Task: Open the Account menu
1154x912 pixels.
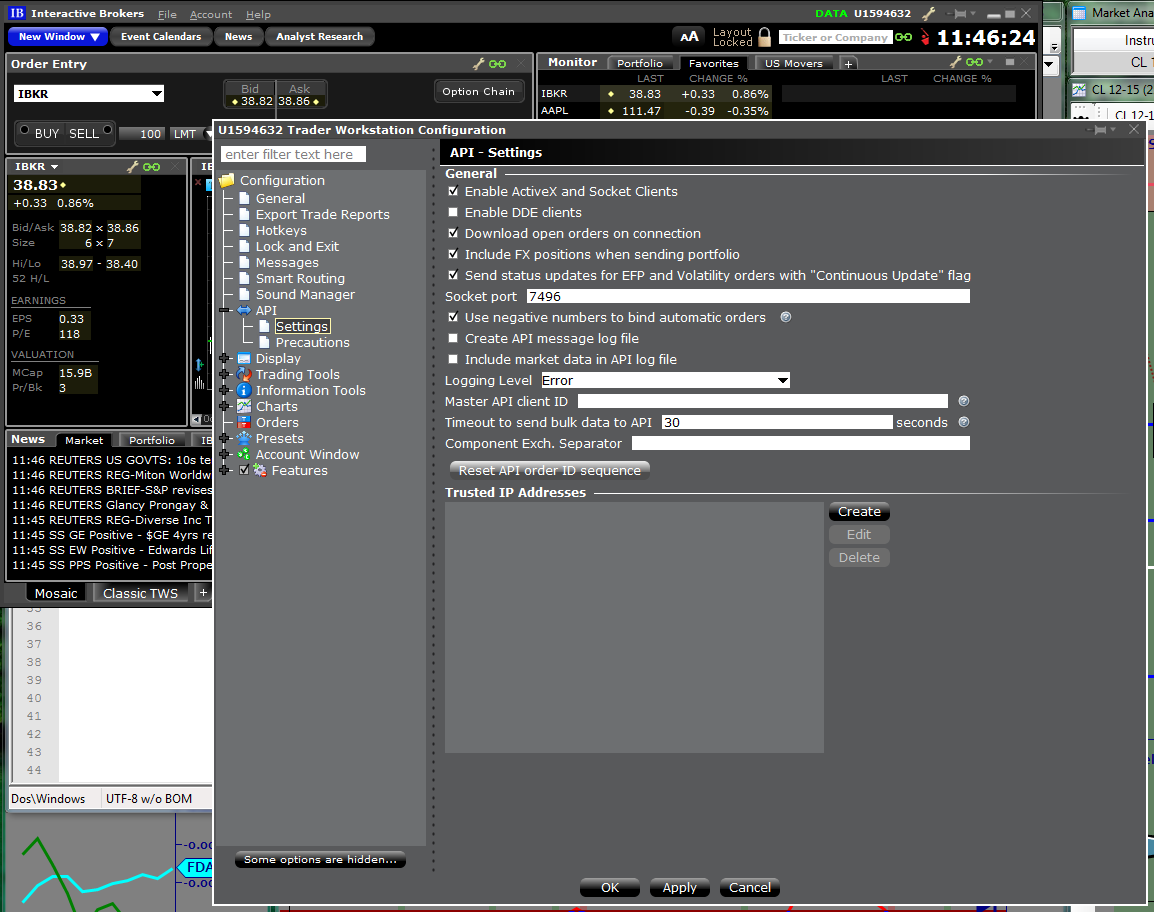Action: point(210,14)
